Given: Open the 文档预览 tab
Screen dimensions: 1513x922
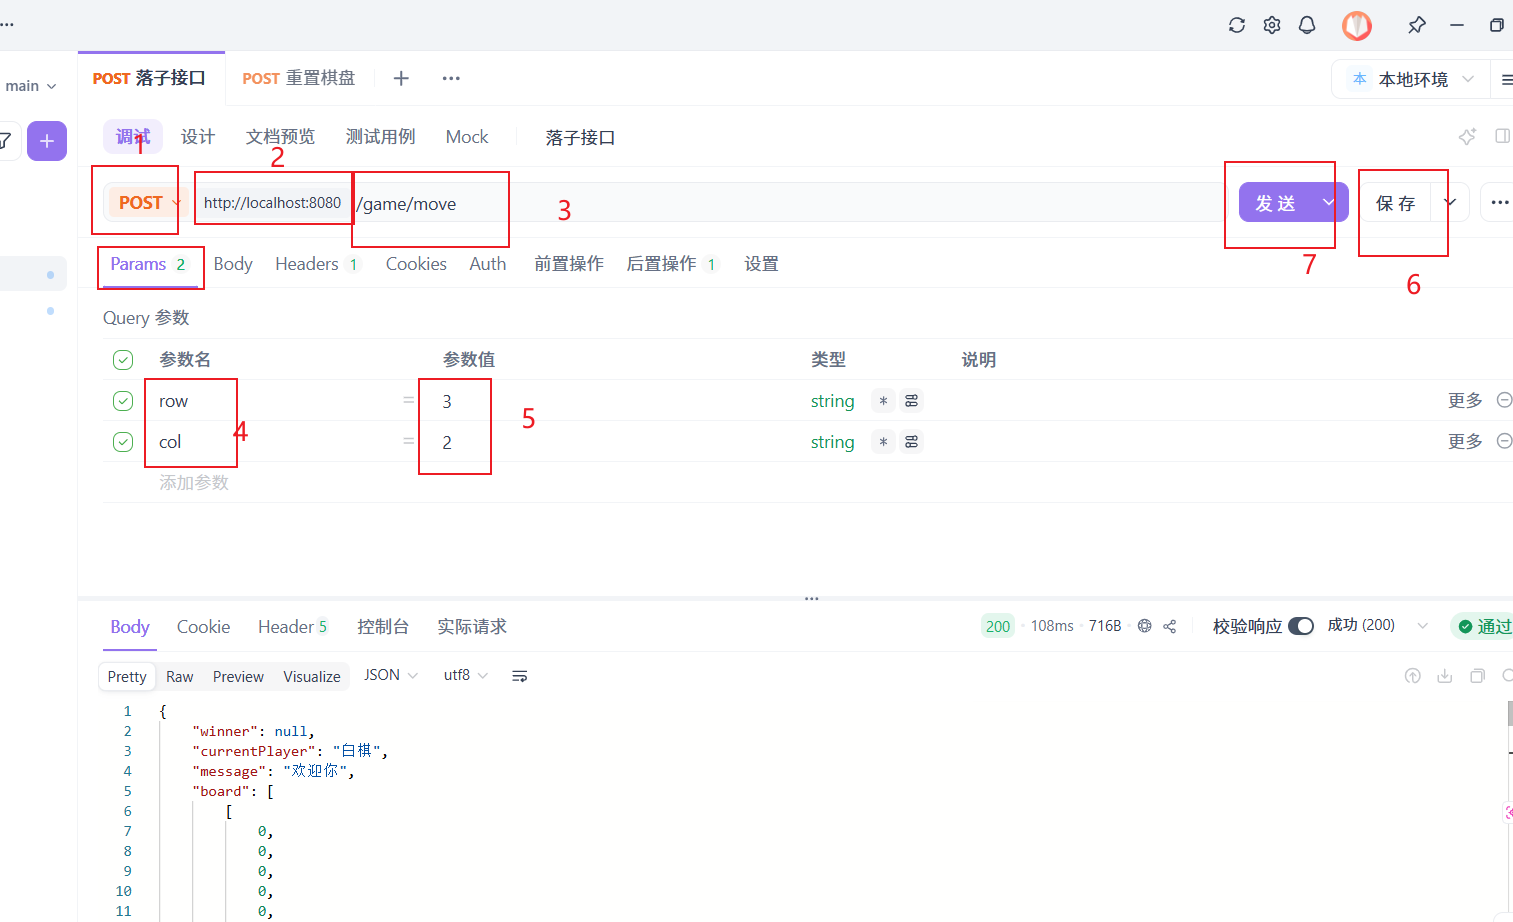Looking at the screenshot, I should 281,137.
